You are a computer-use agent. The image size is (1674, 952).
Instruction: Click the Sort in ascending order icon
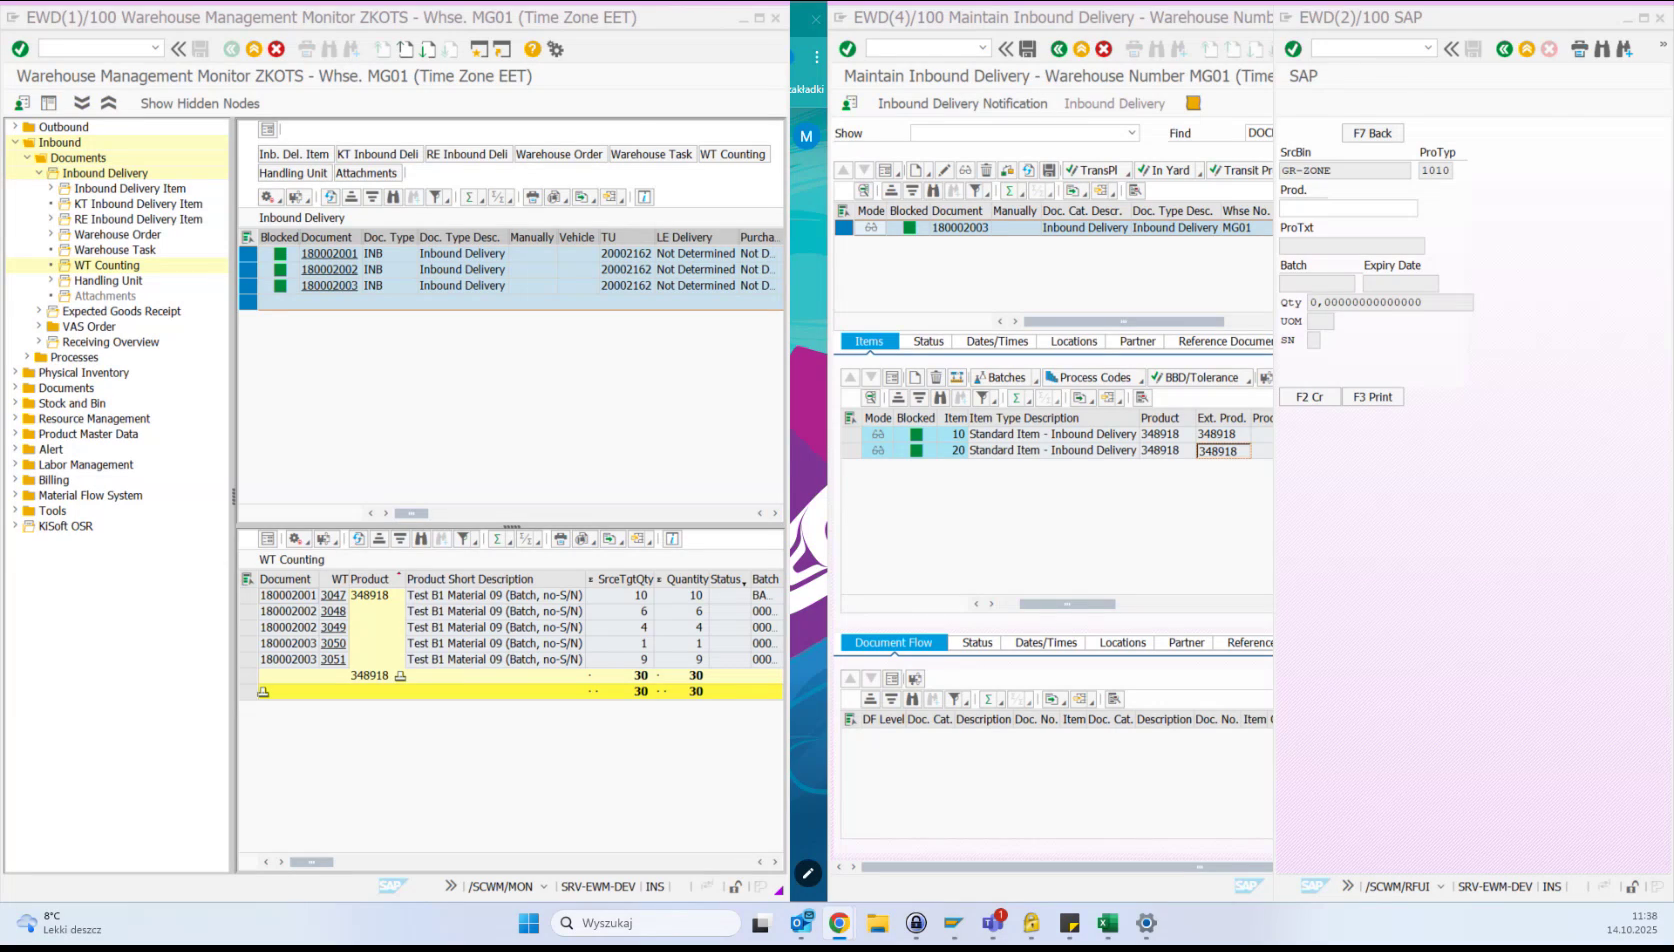[350, 196]
